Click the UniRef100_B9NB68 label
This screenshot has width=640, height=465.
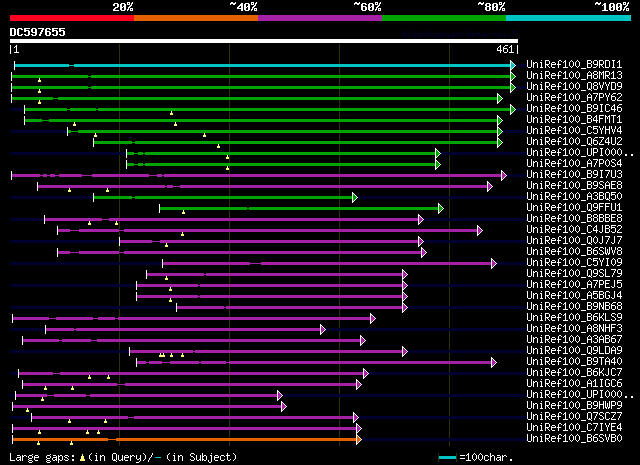(574, 307)
